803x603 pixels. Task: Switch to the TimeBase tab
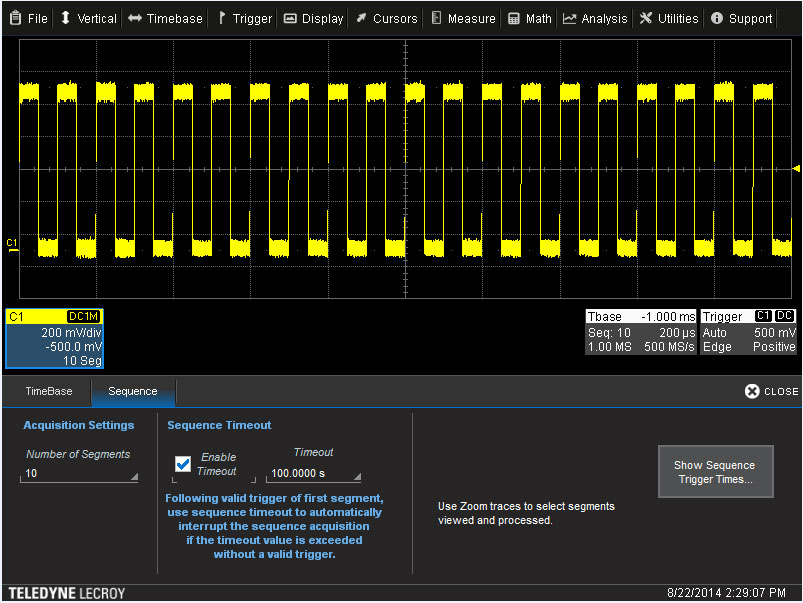click(x=47, y=391)
